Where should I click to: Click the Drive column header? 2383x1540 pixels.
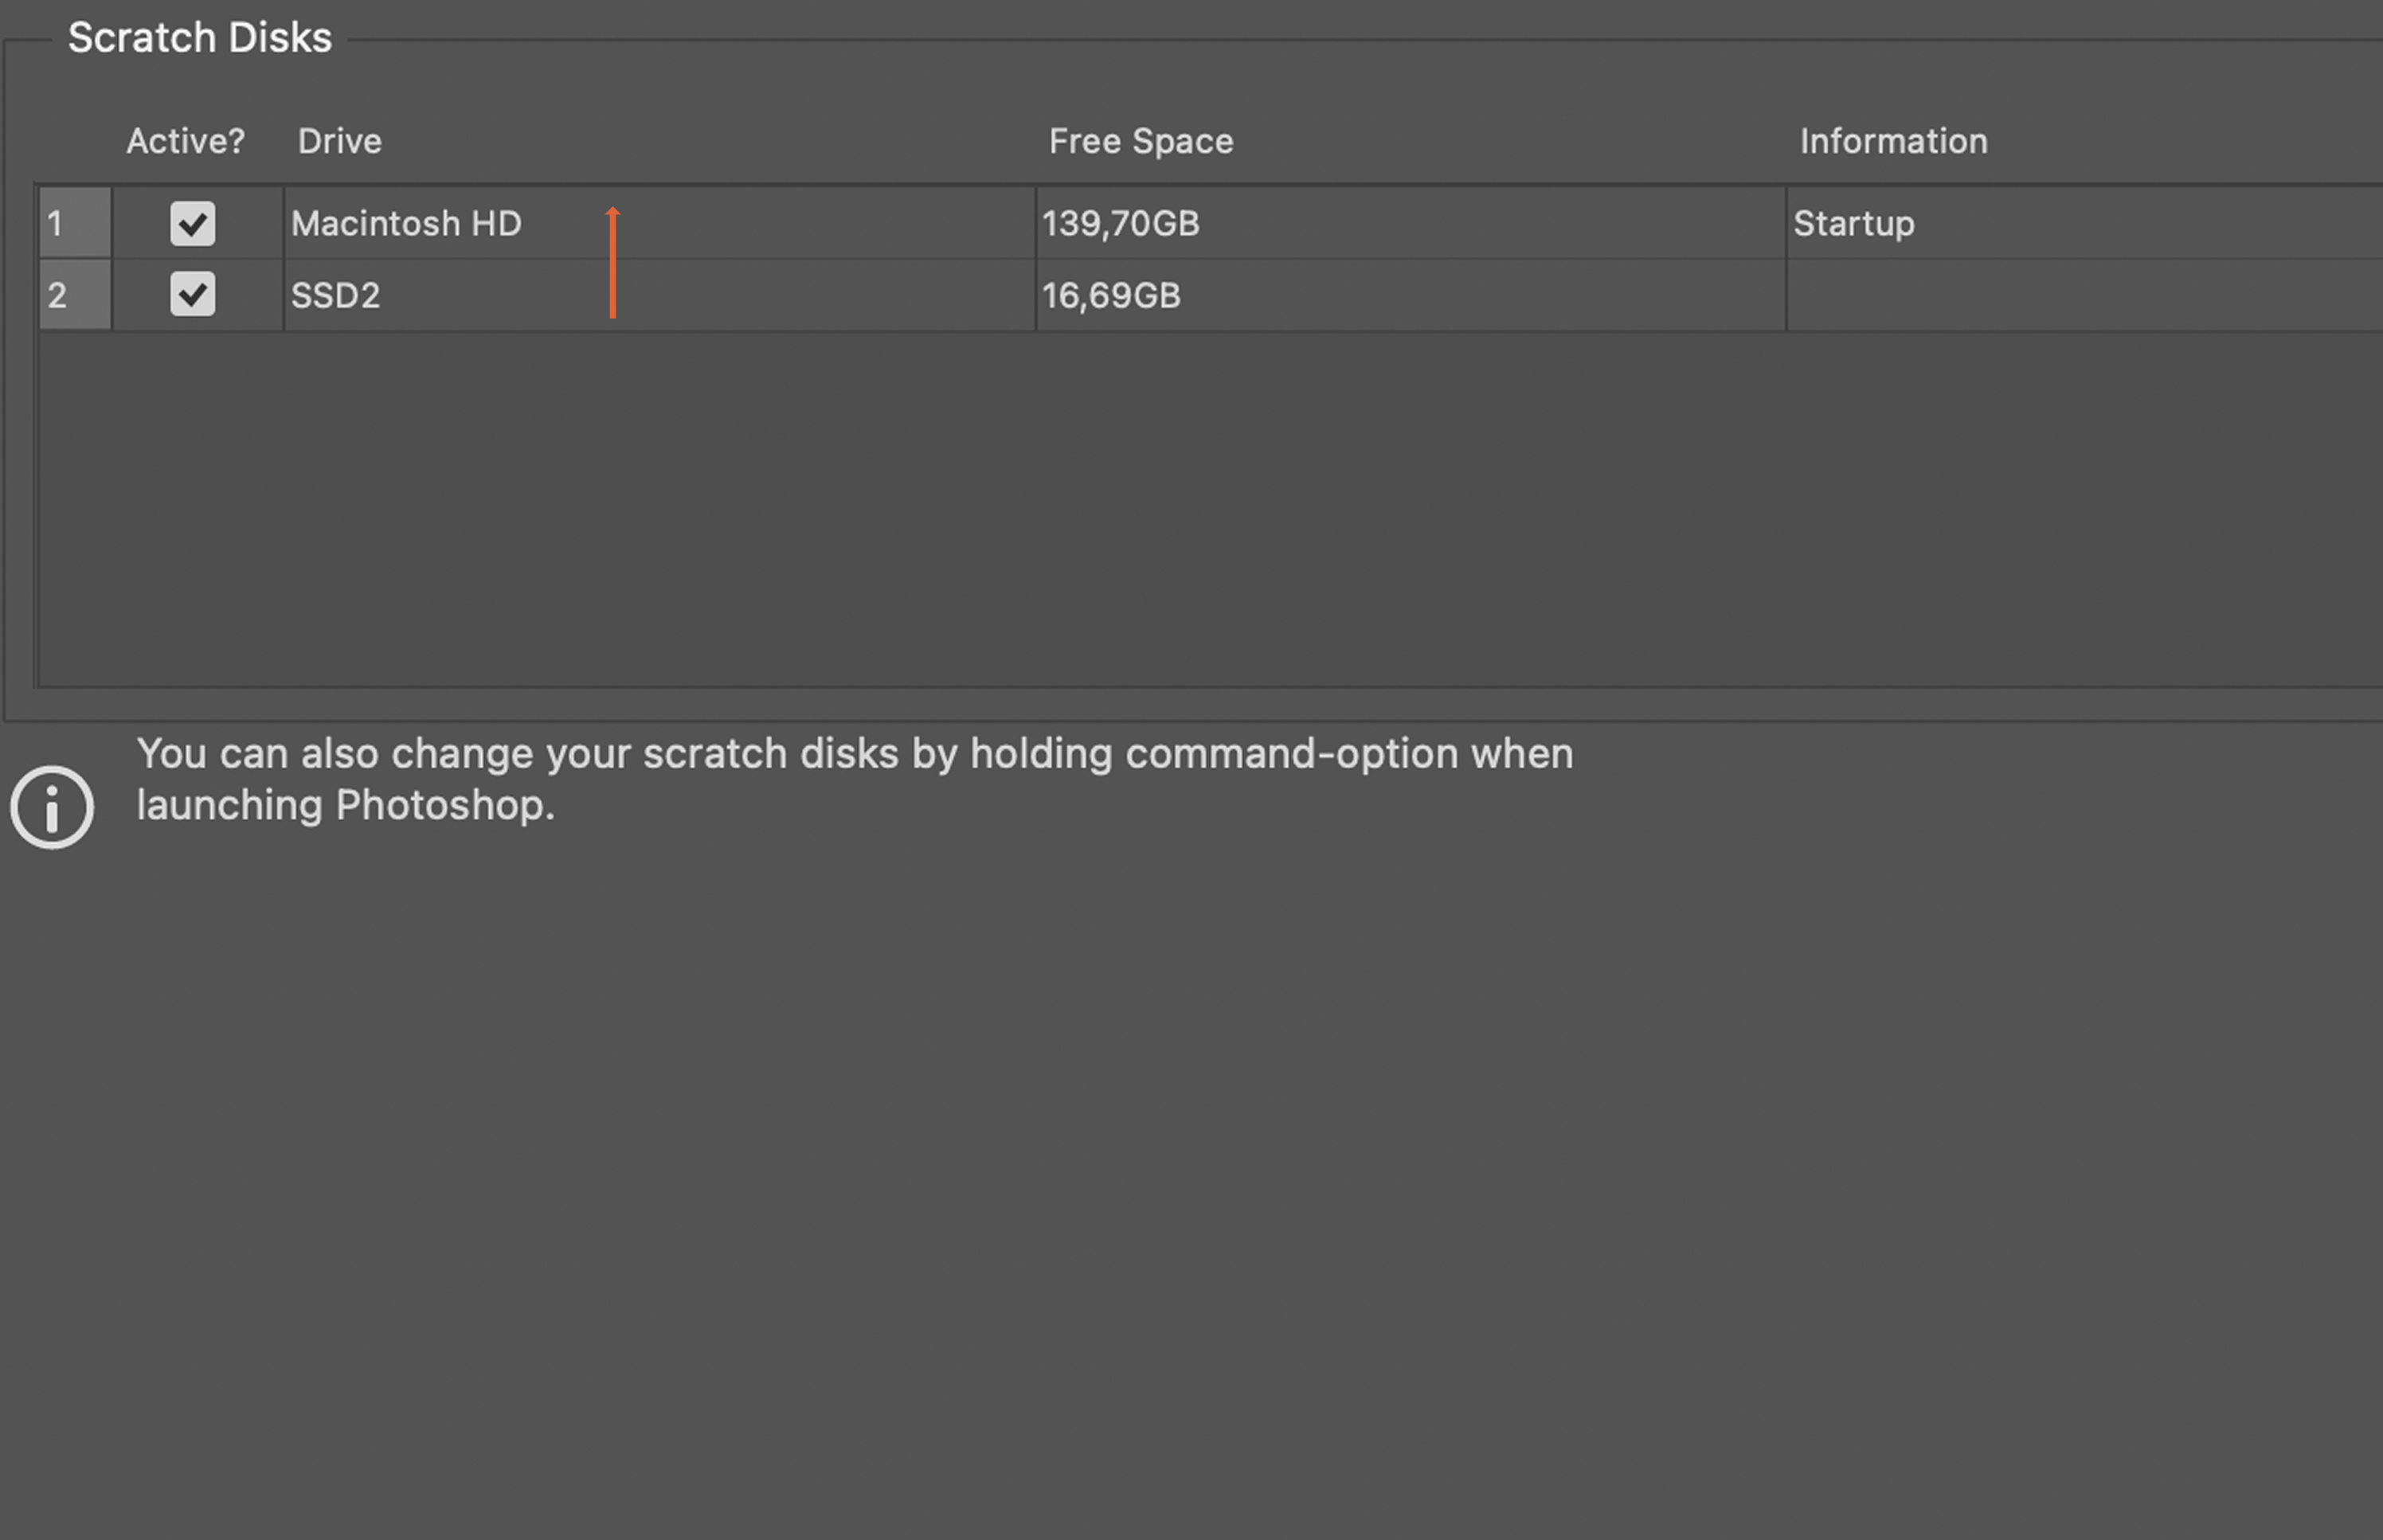pyautogui.click(x=339, y=141)
